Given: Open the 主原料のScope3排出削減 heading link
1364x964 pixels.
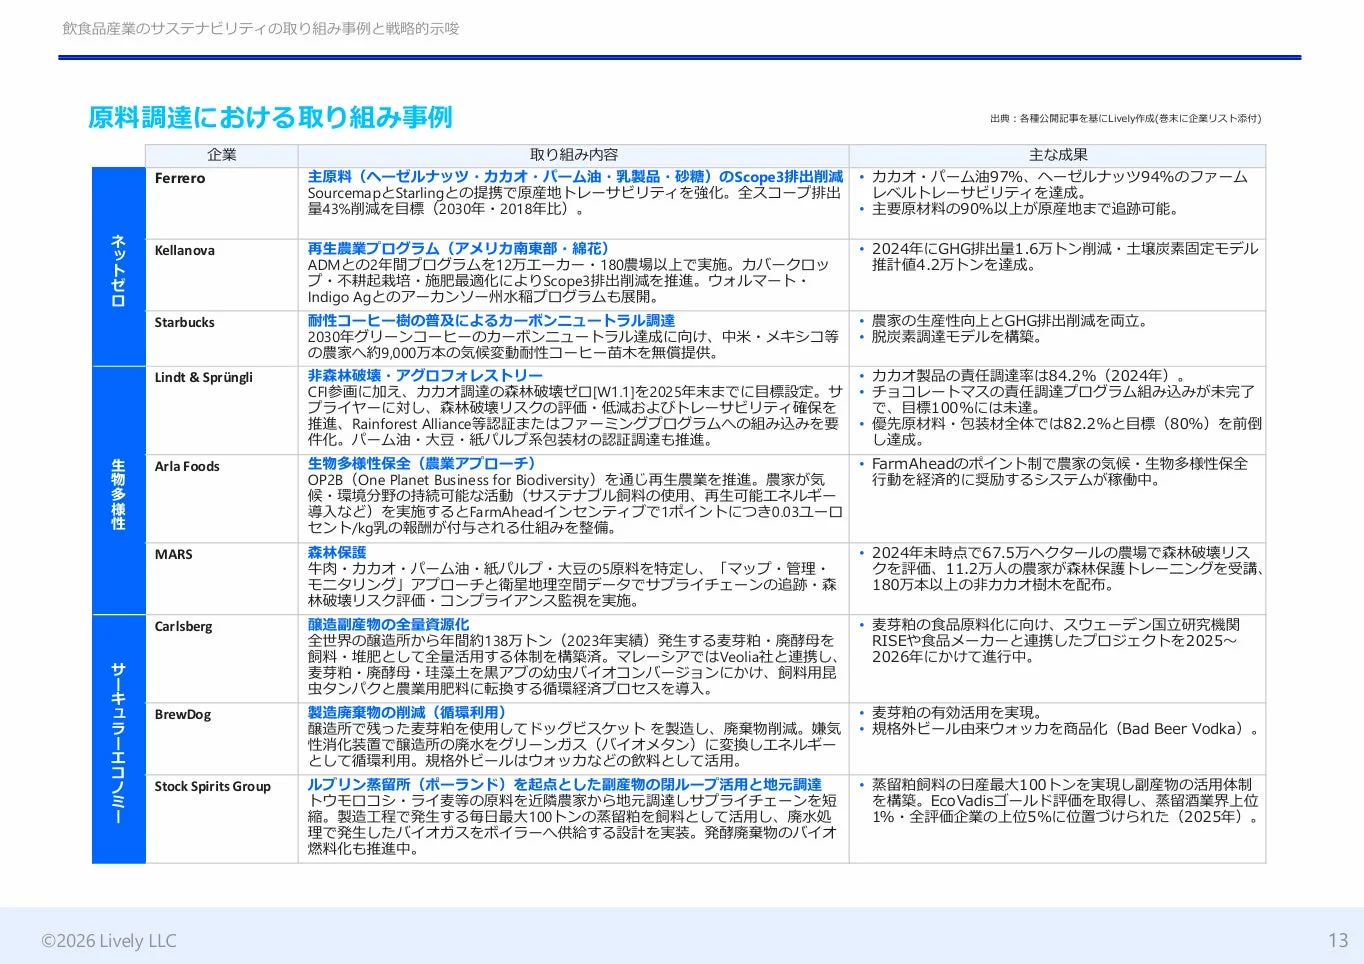Looking at the screenshot, I should pos(575,176).
